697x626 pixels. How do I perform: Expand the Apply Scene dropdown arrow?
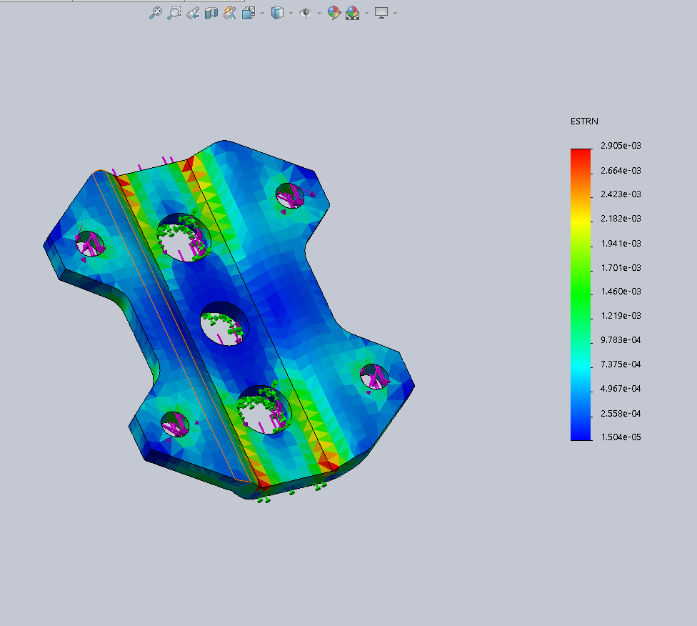click(365, 13)
